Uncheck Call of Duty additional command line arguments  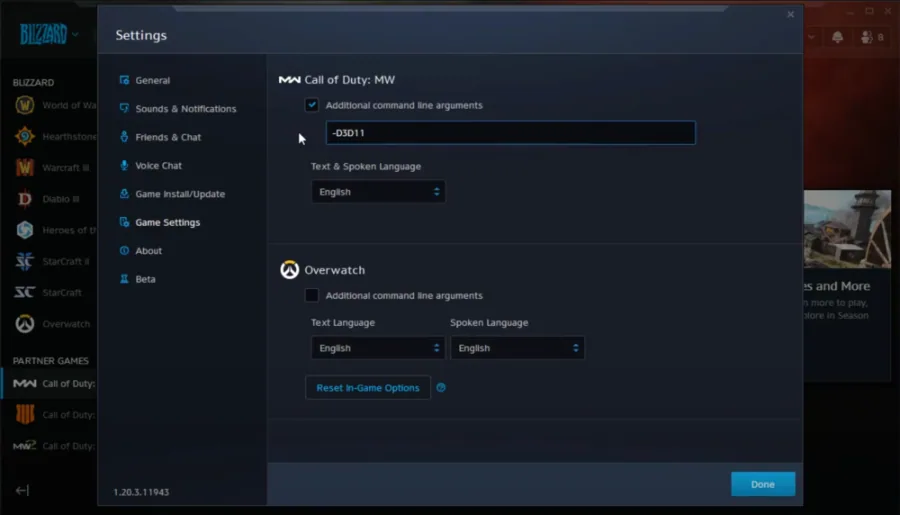[x=312, y=105]
